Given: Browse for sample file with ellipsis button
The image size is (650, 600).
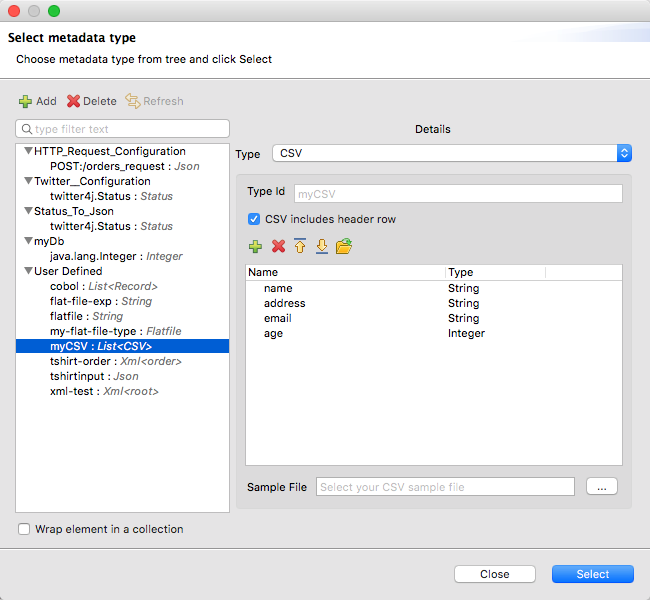Looking at the screenshot, I should [x=601, y=487].
